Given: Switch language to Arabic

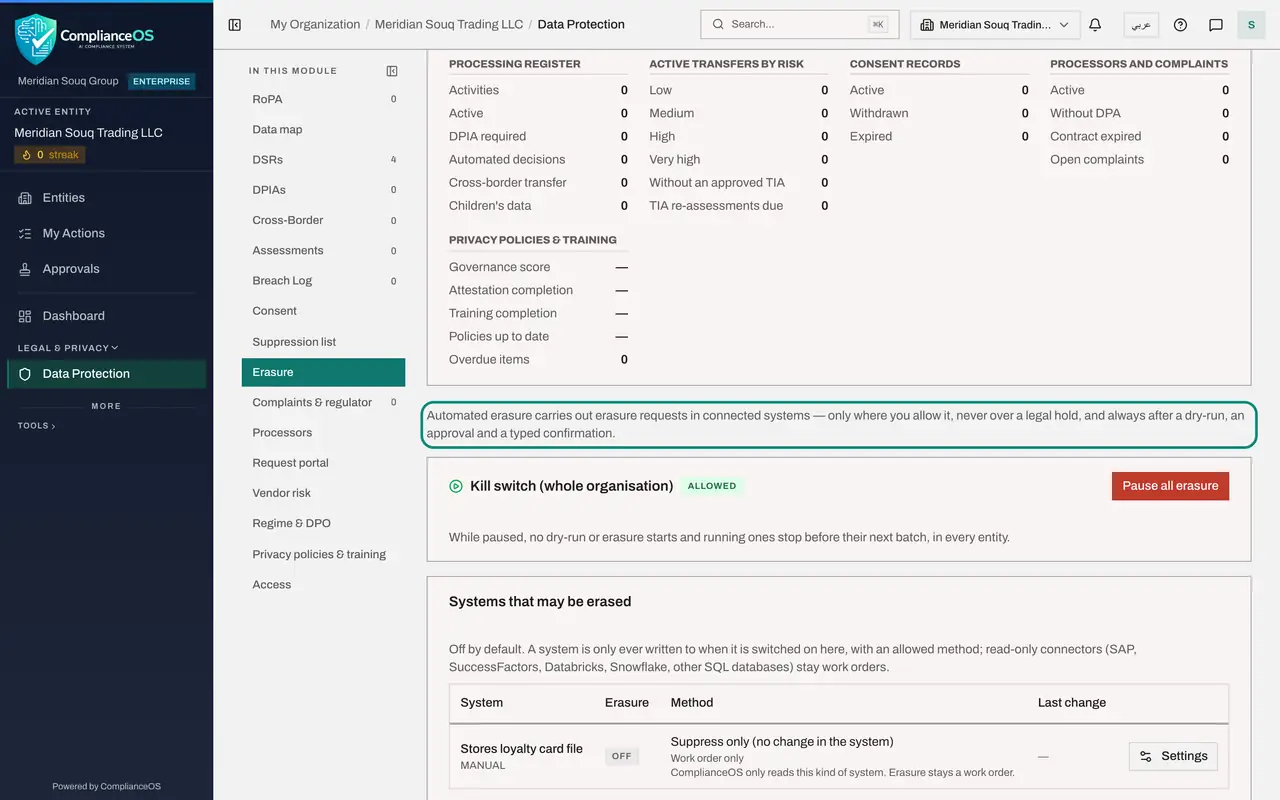Looking at the screenshot, I should [x=1141, y=24].
